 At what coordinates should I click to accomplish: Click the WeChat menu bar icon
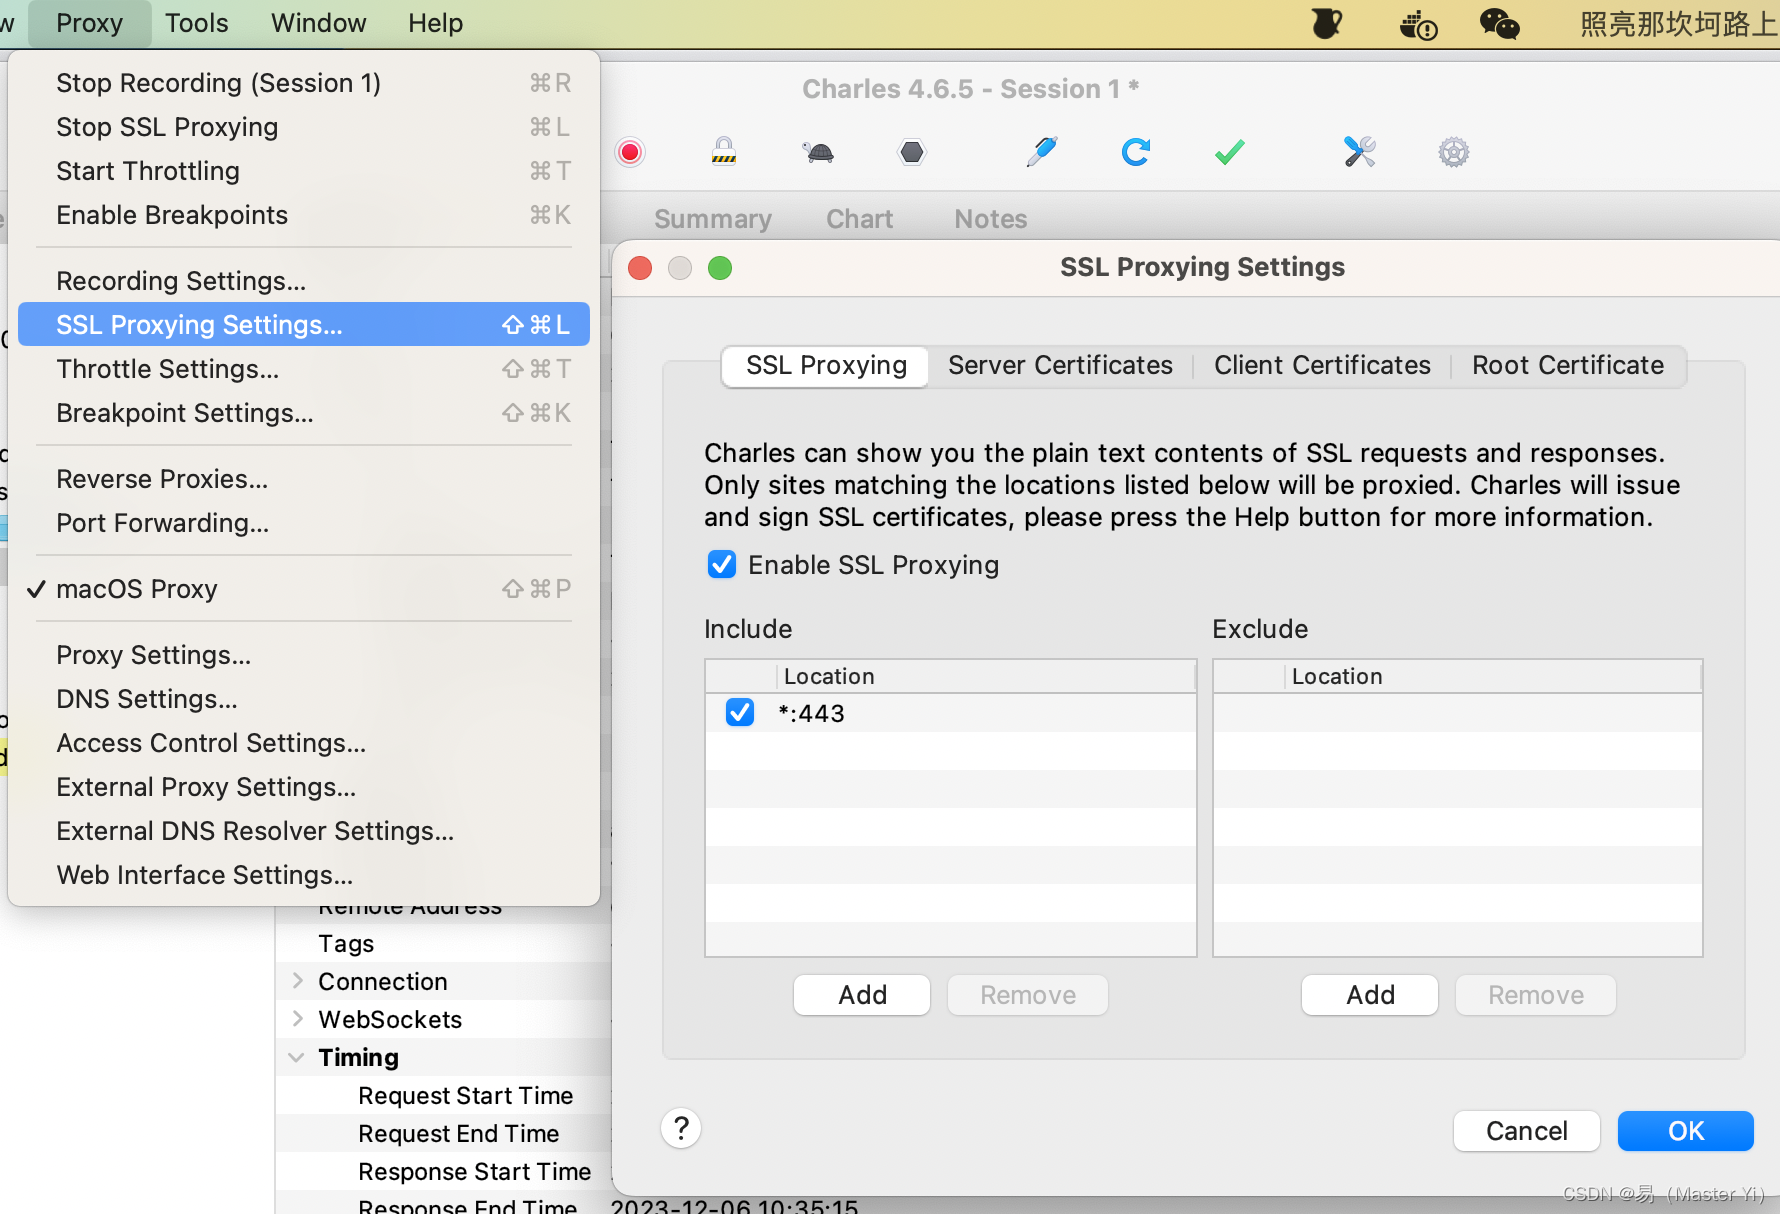point(1499,23)
